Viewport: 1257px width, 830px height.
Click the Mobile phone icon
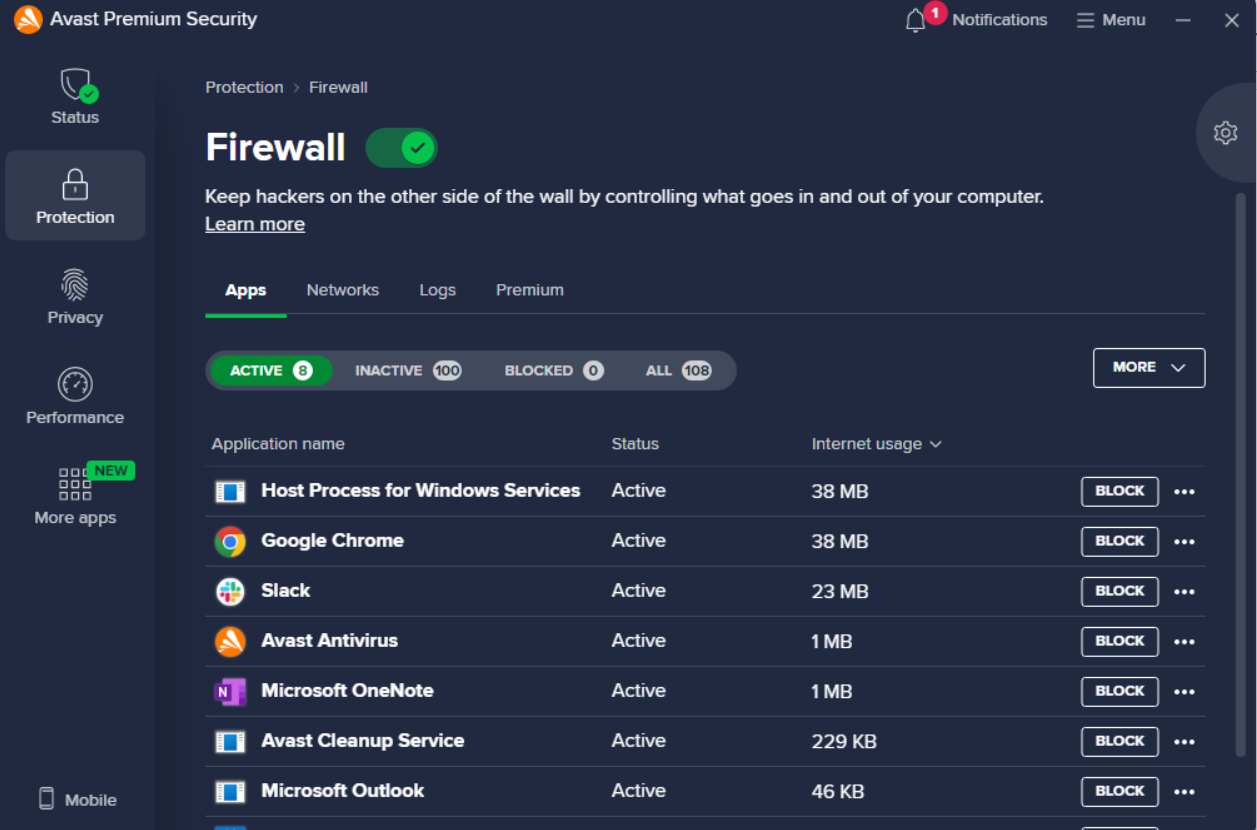[x=46, y=798]
